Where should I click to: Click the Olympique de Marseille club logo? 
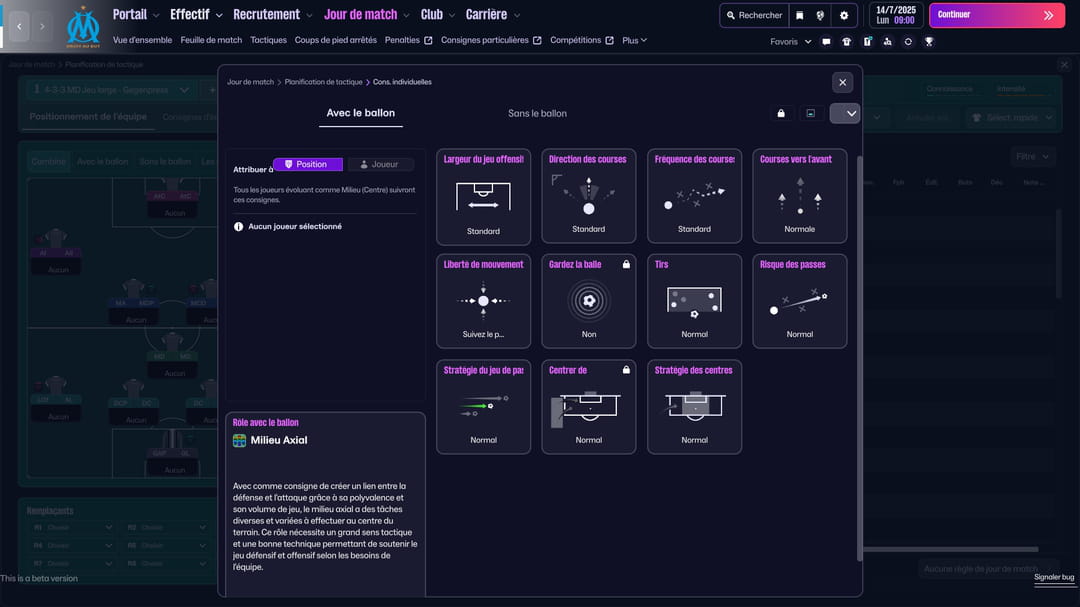(x=83, y=26)
